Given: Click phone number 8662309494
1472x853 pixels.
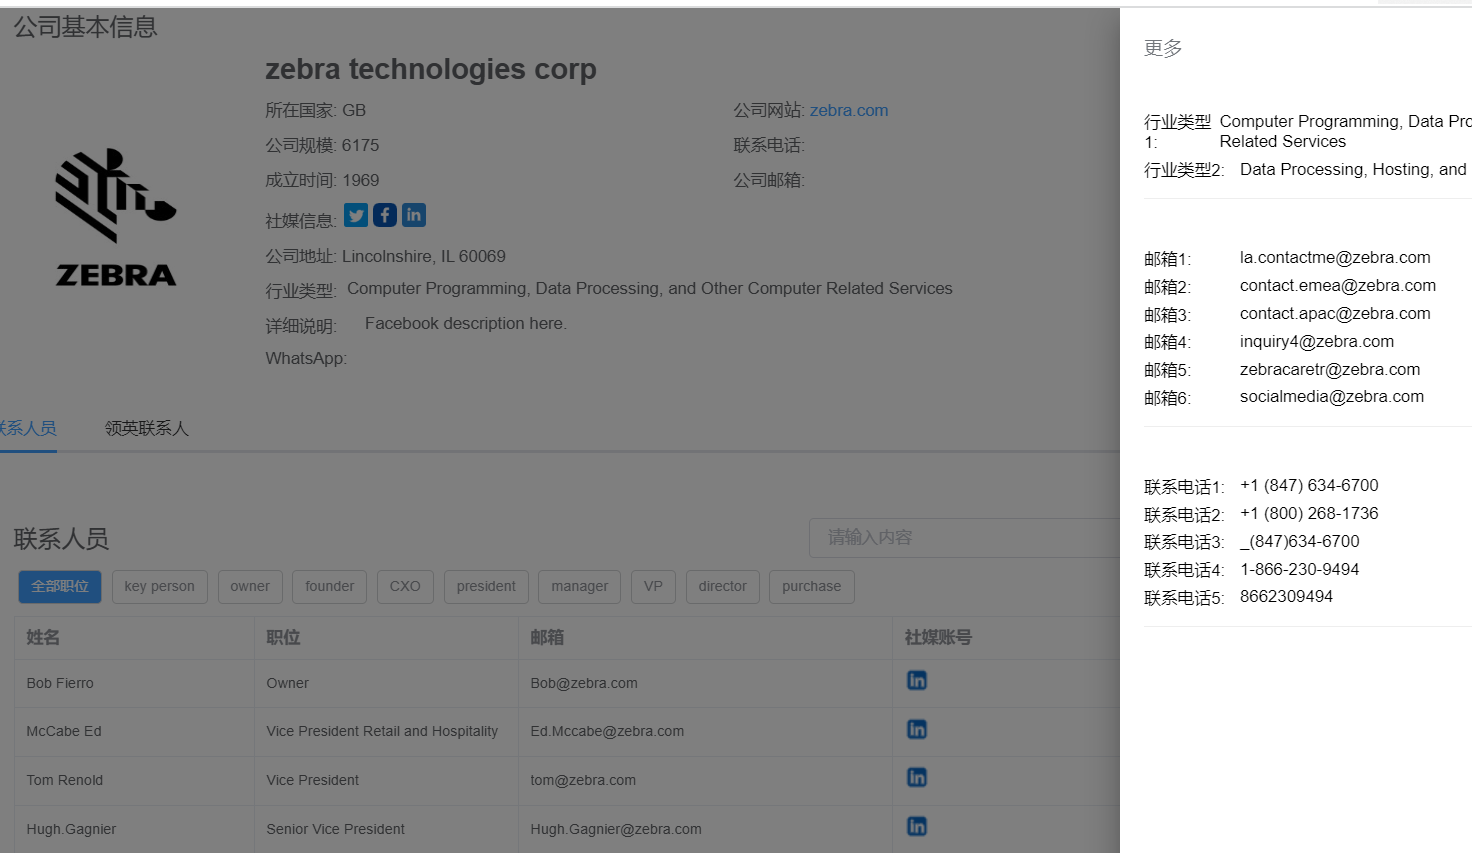Looking at the screenshot, I should 1287,597.
